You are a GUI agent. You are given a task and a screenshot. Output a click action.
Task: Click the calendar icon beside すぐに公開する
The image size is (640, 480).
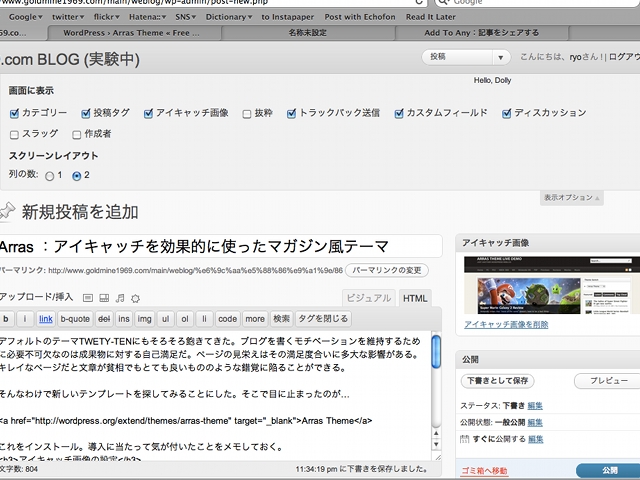coord(464,439)
